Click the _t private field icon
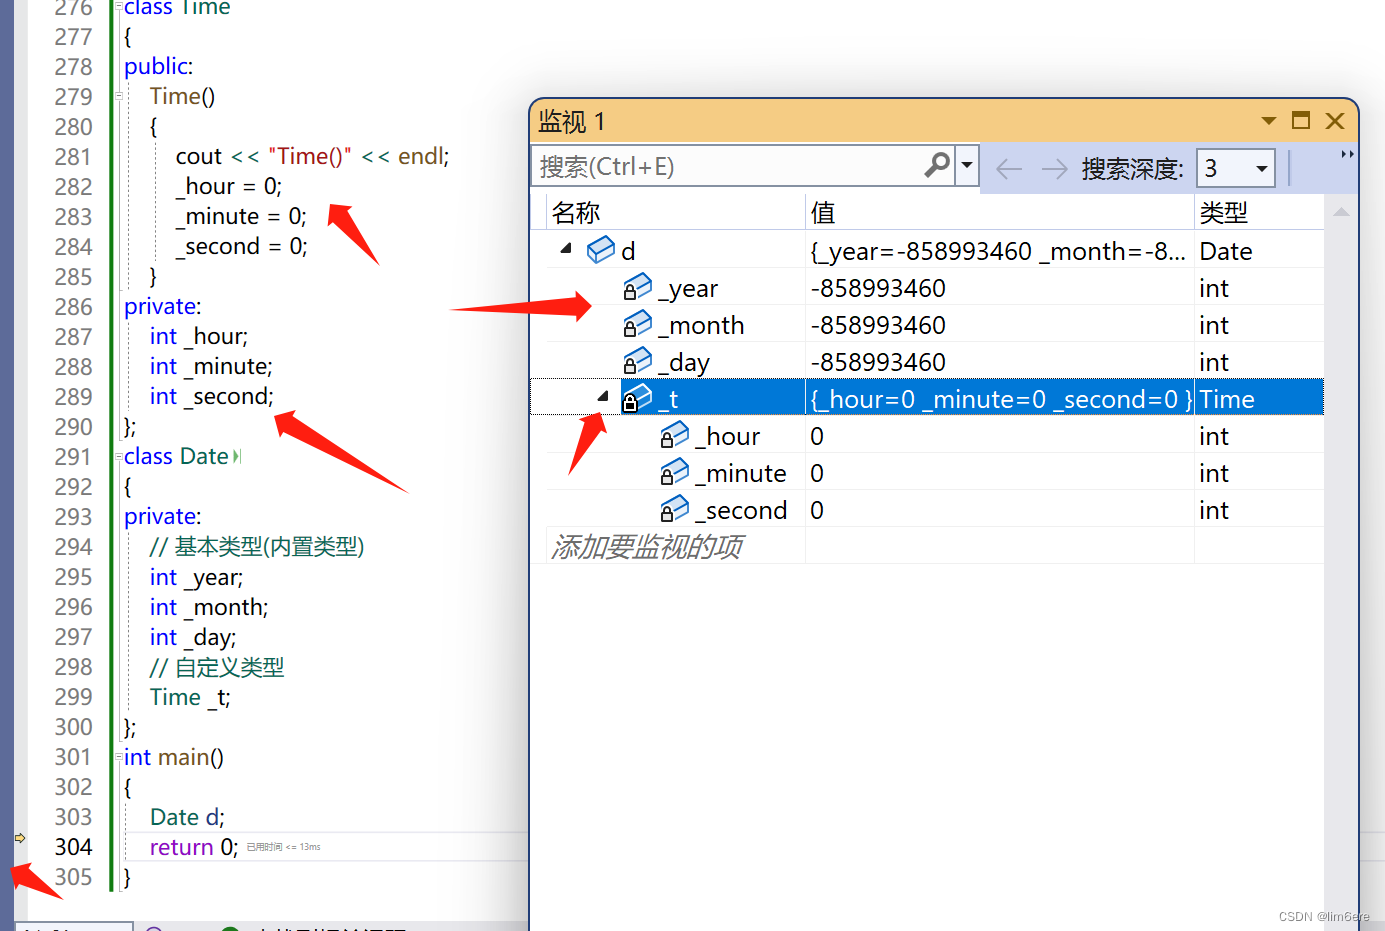The image size is (1385, 931). (637, 399)
